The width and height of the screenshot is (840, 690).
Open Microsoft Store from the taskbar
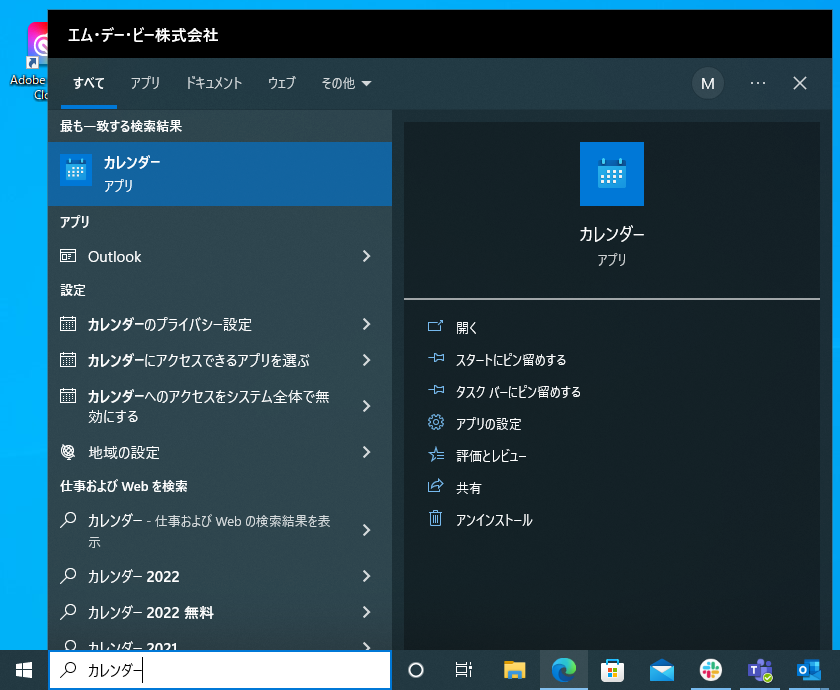click(612, 670)
